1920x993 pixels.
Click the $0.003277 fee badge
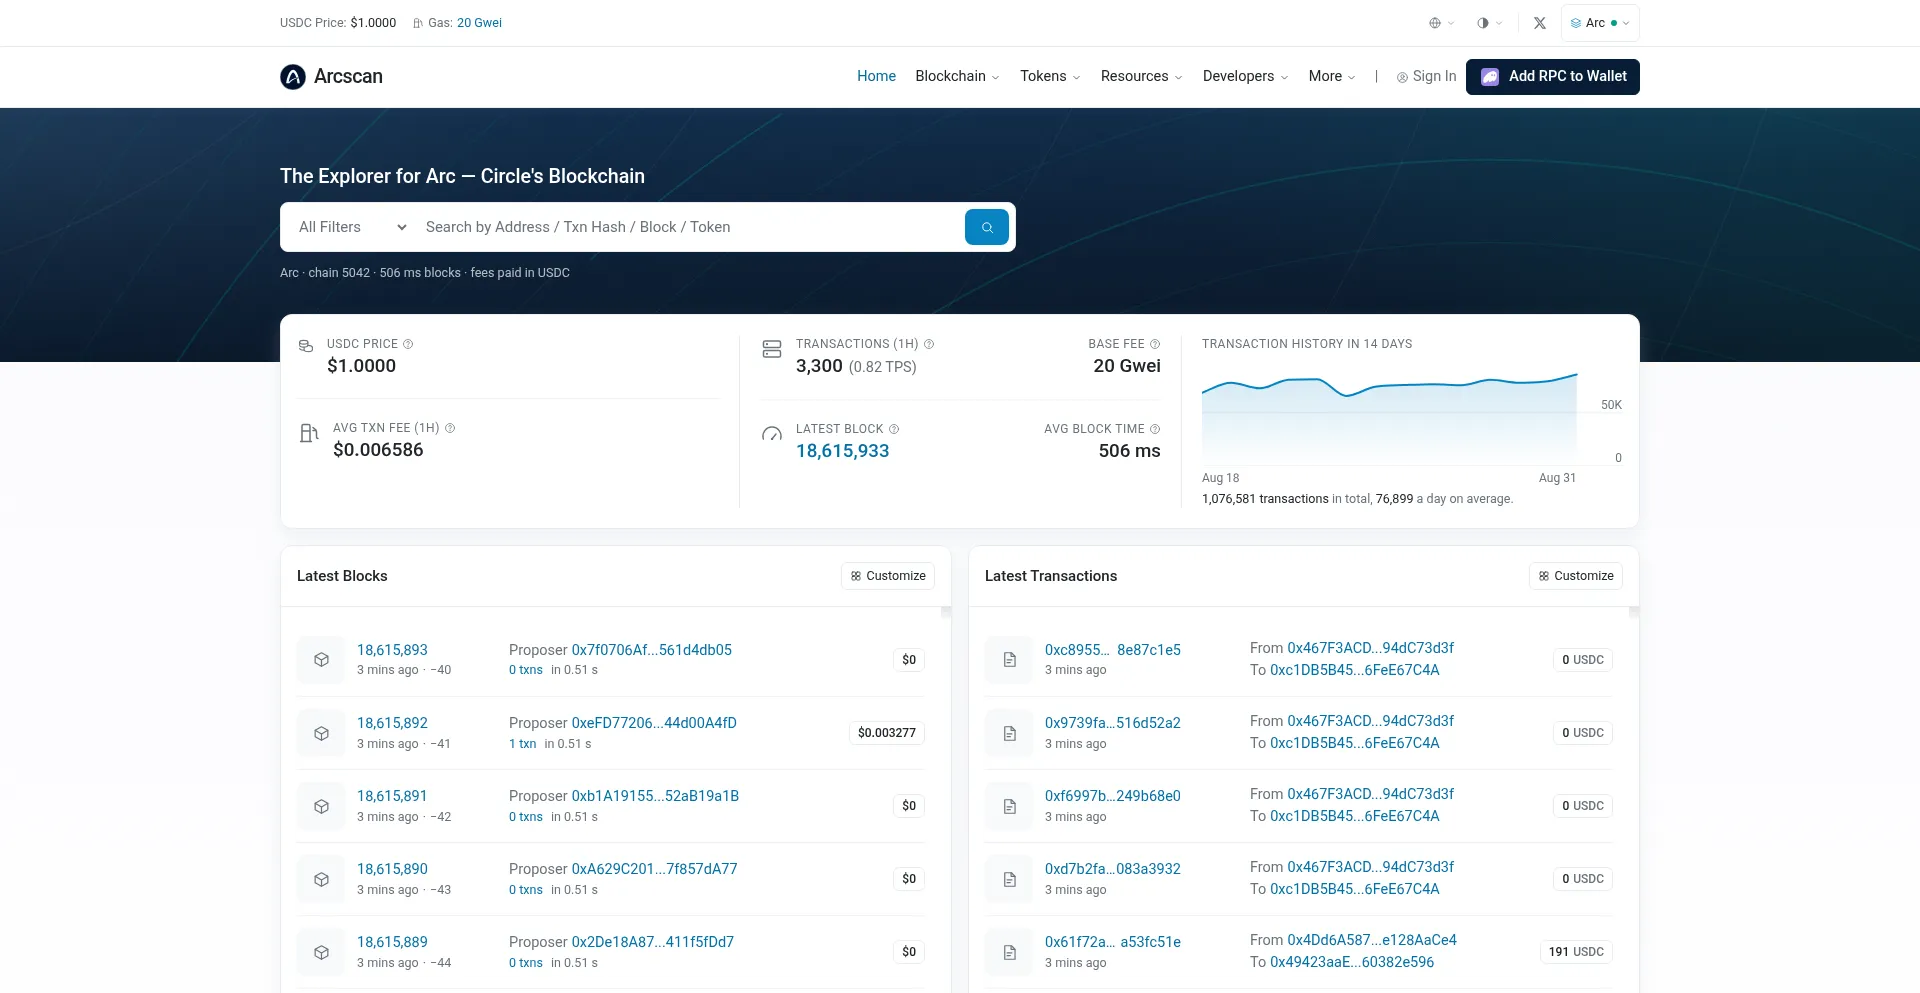[887, 733]
